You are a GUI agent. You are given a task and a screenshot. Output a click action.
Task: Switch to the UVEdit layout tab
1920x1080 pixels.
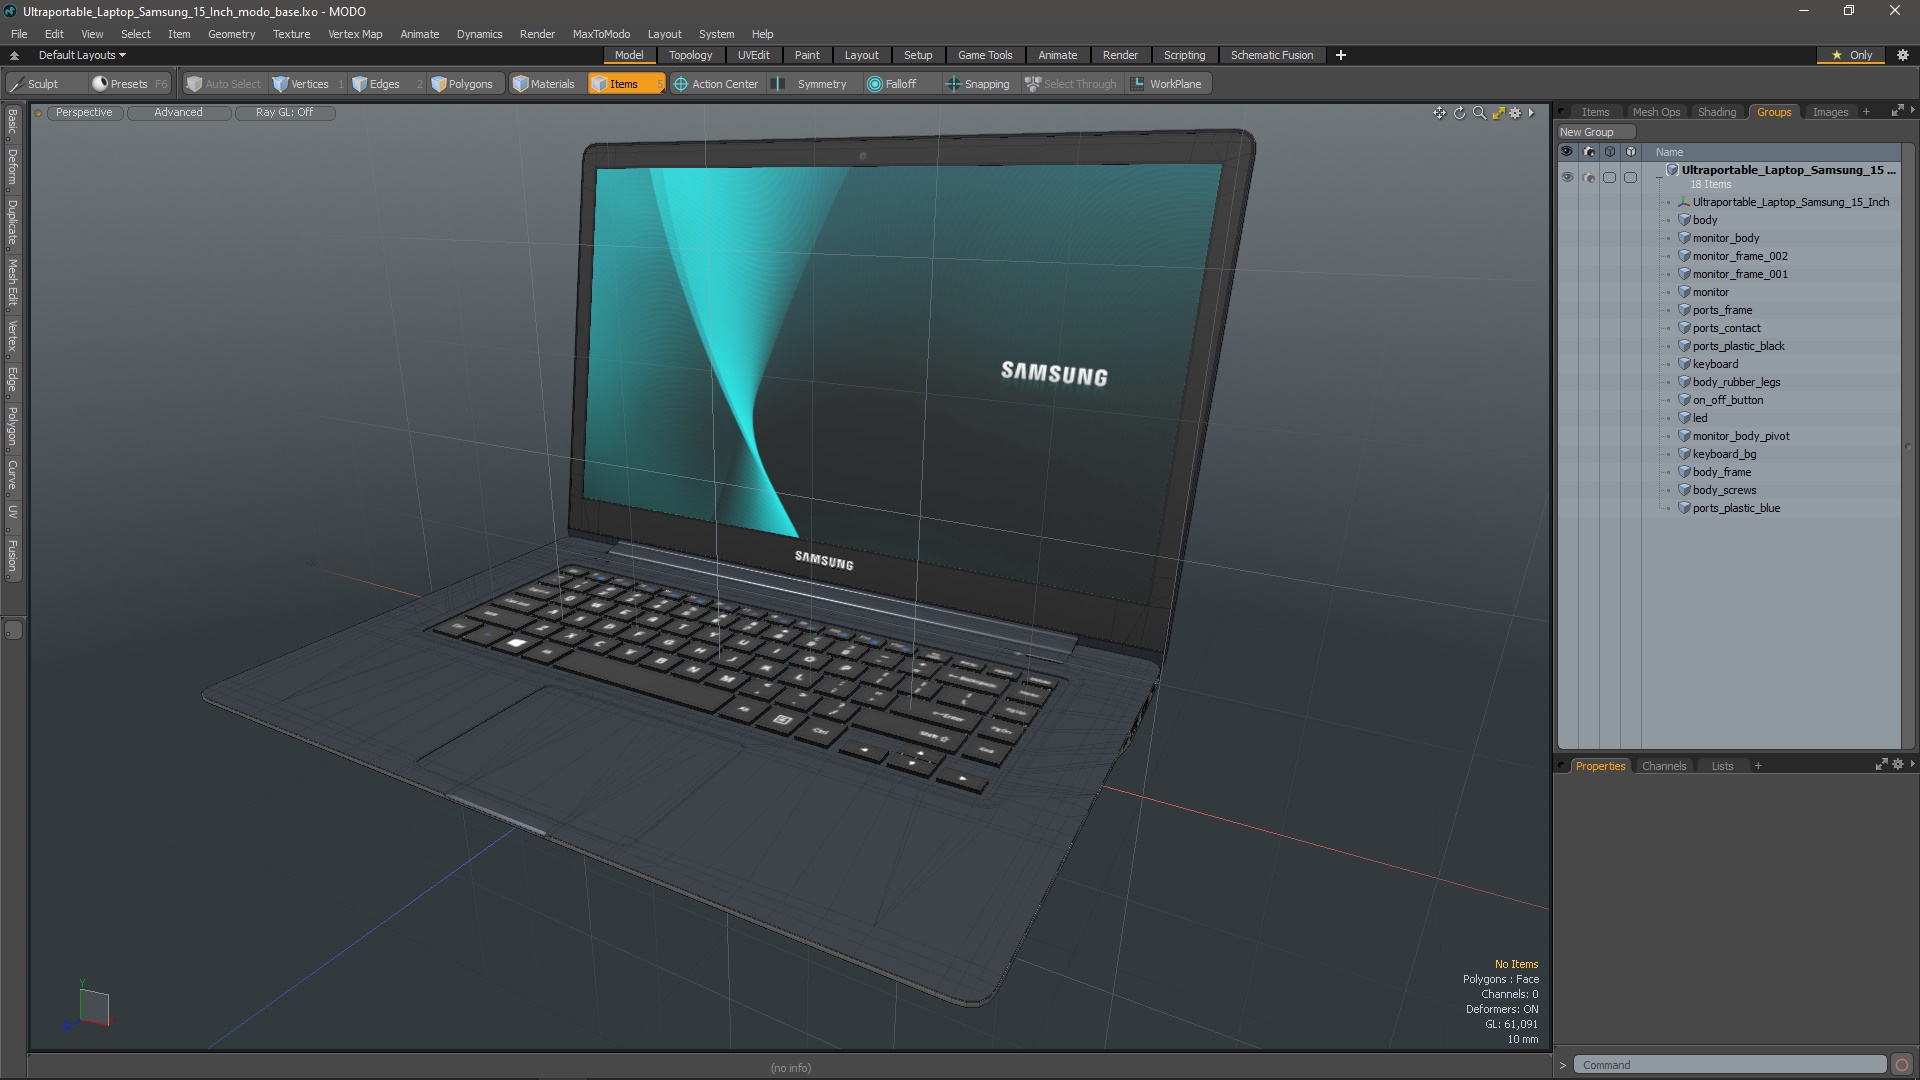753,55
